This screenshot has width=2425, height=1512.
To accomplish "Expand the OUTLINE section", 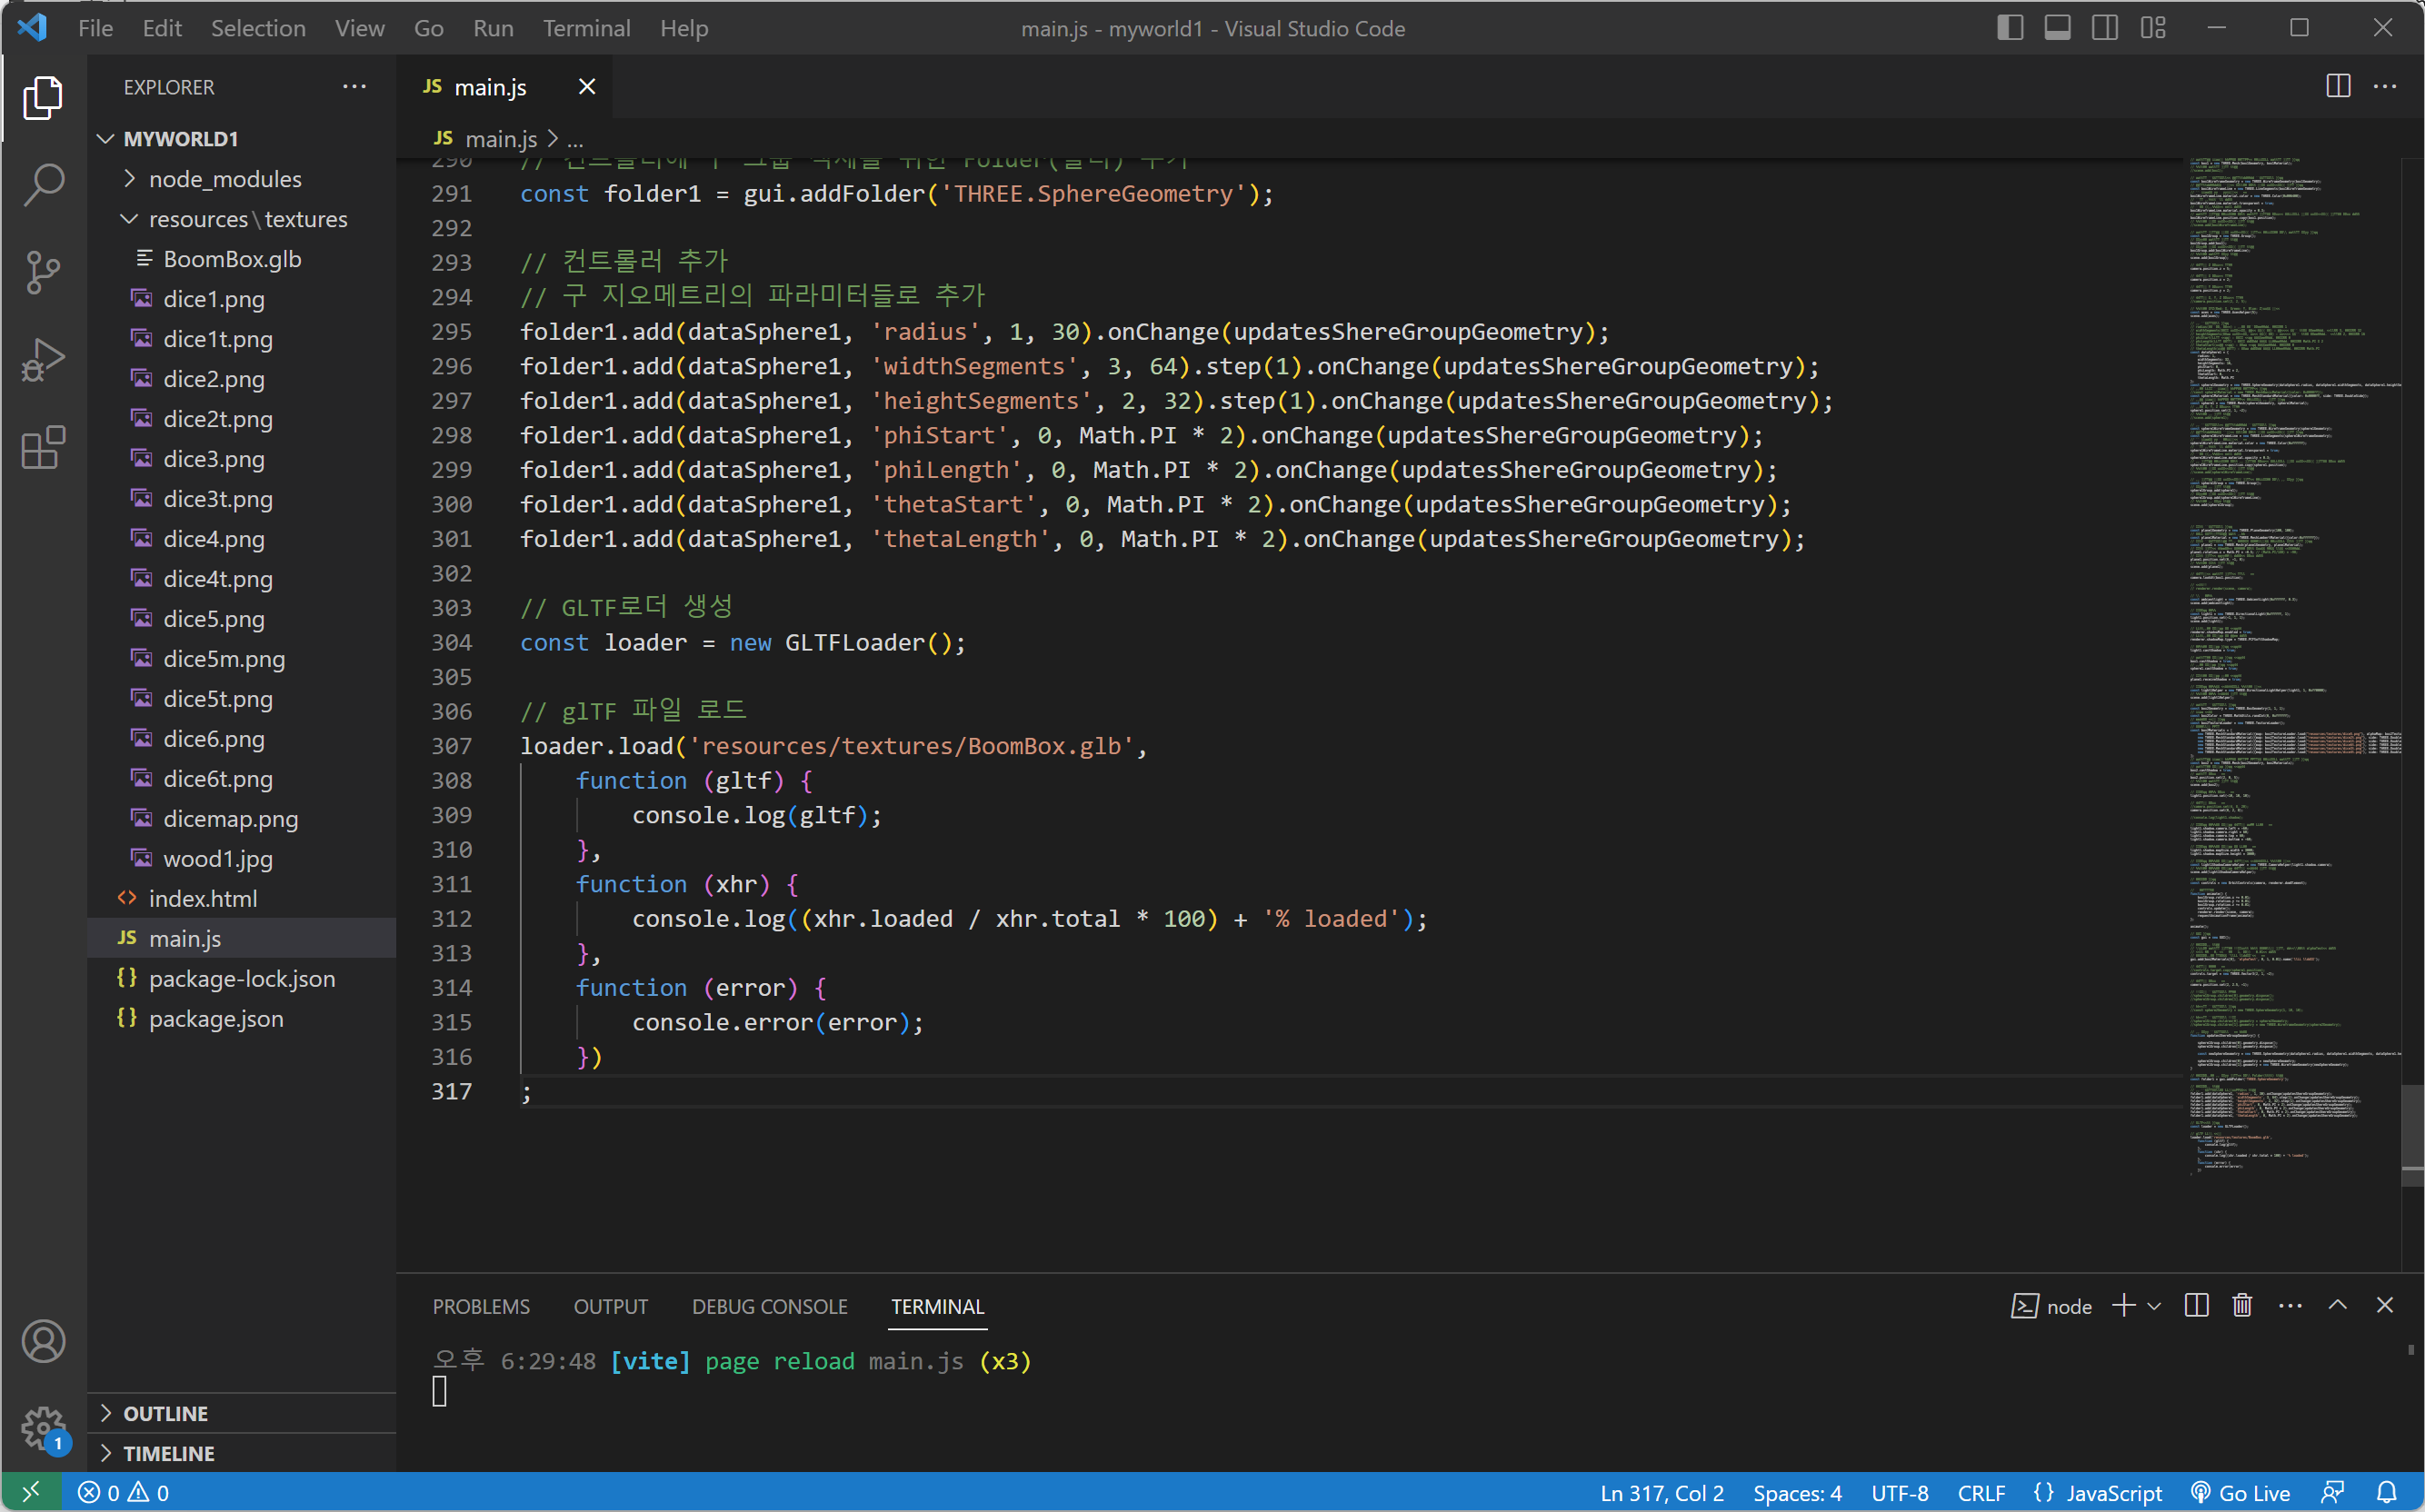I will point(165,1413).
